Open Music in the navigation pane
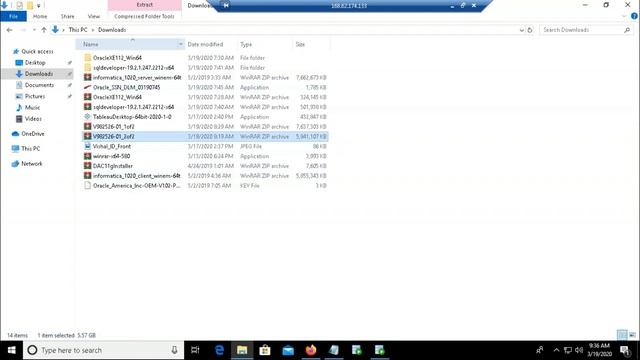The image size is (640, 360). tap(32, 107)
